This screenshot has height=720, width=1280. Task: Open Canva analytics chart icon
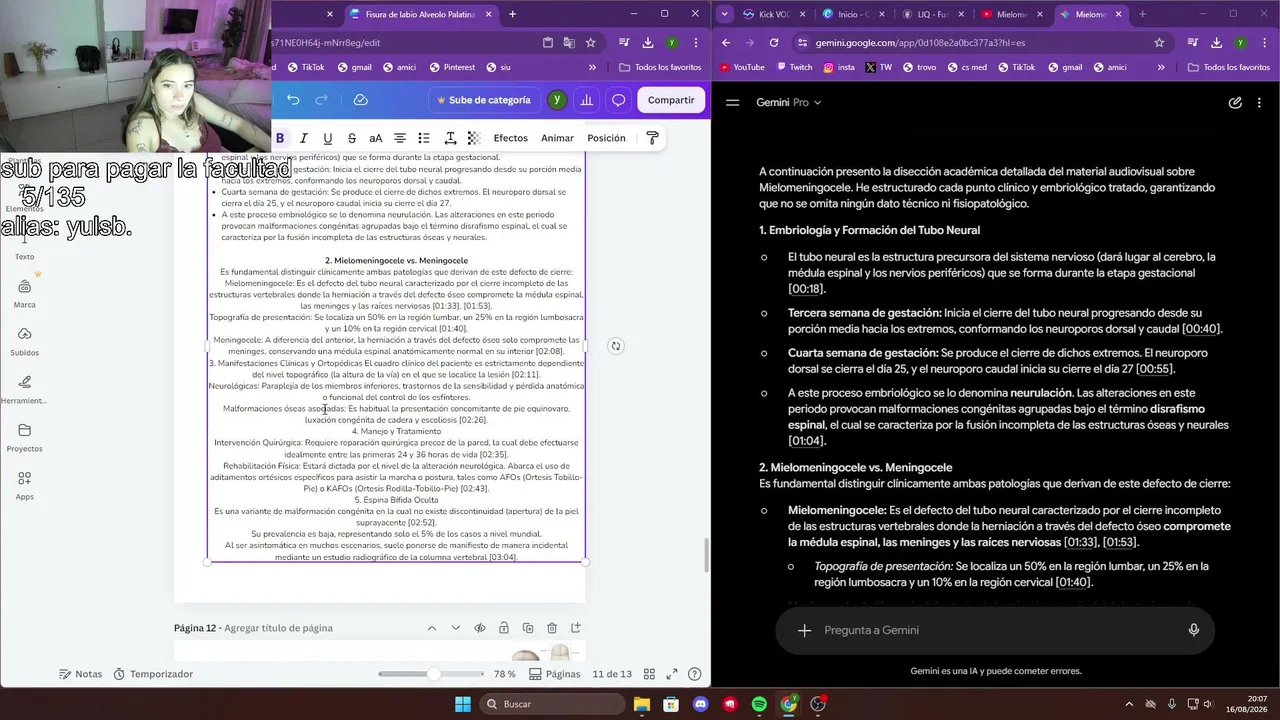[587, 100]
